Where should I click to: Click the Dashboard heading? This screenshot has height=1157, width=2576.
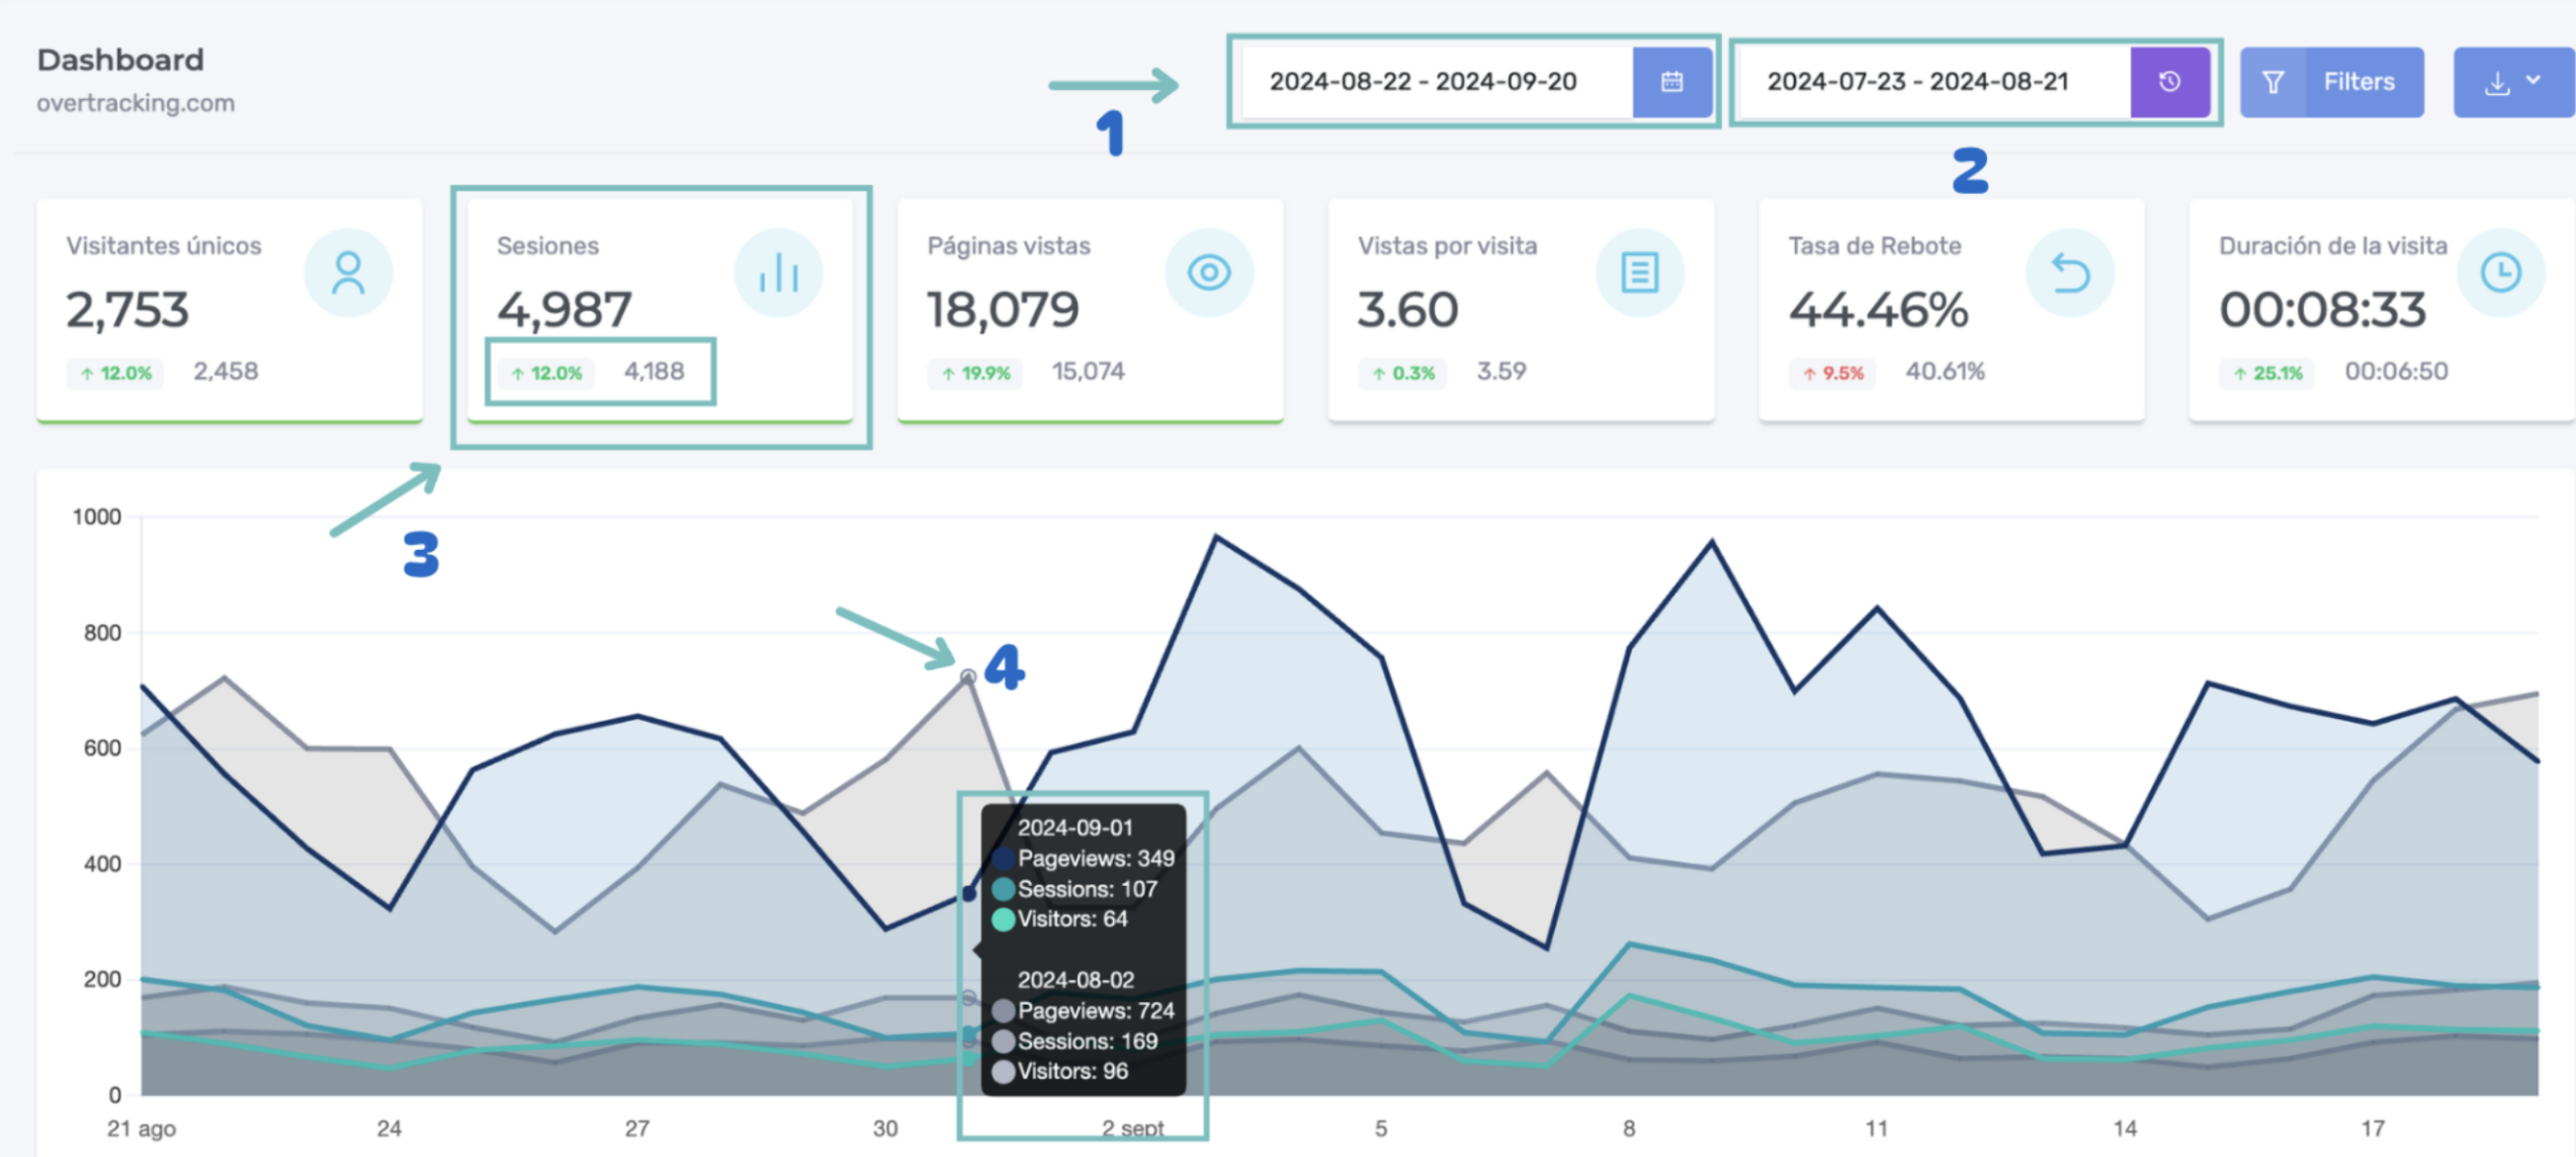(120, 60)
